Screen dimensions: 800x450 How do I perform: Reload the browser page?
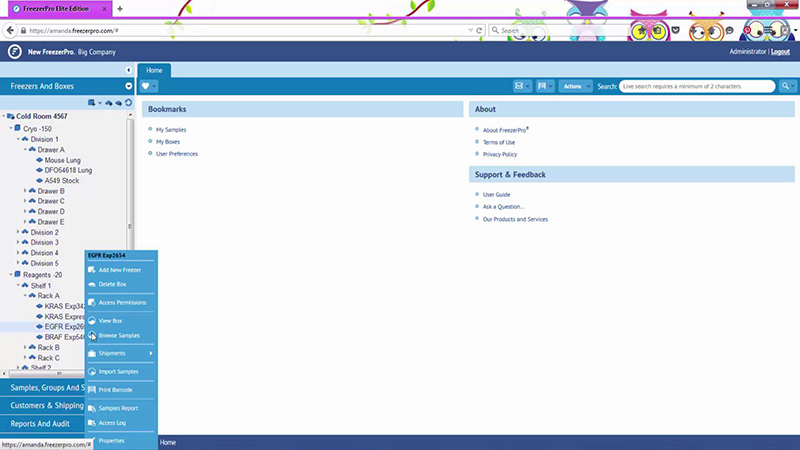479,31
